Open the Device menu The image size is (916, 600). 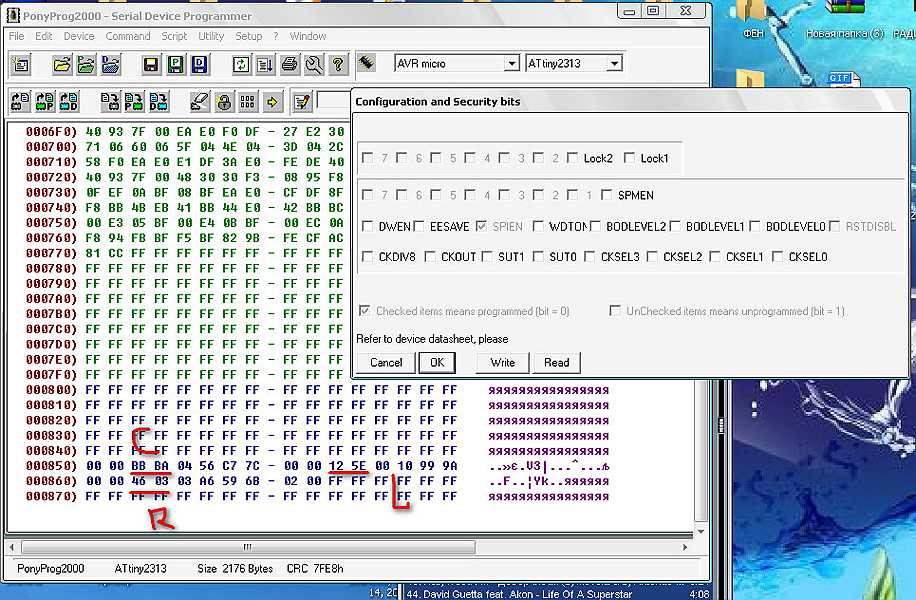coord(79,36)
